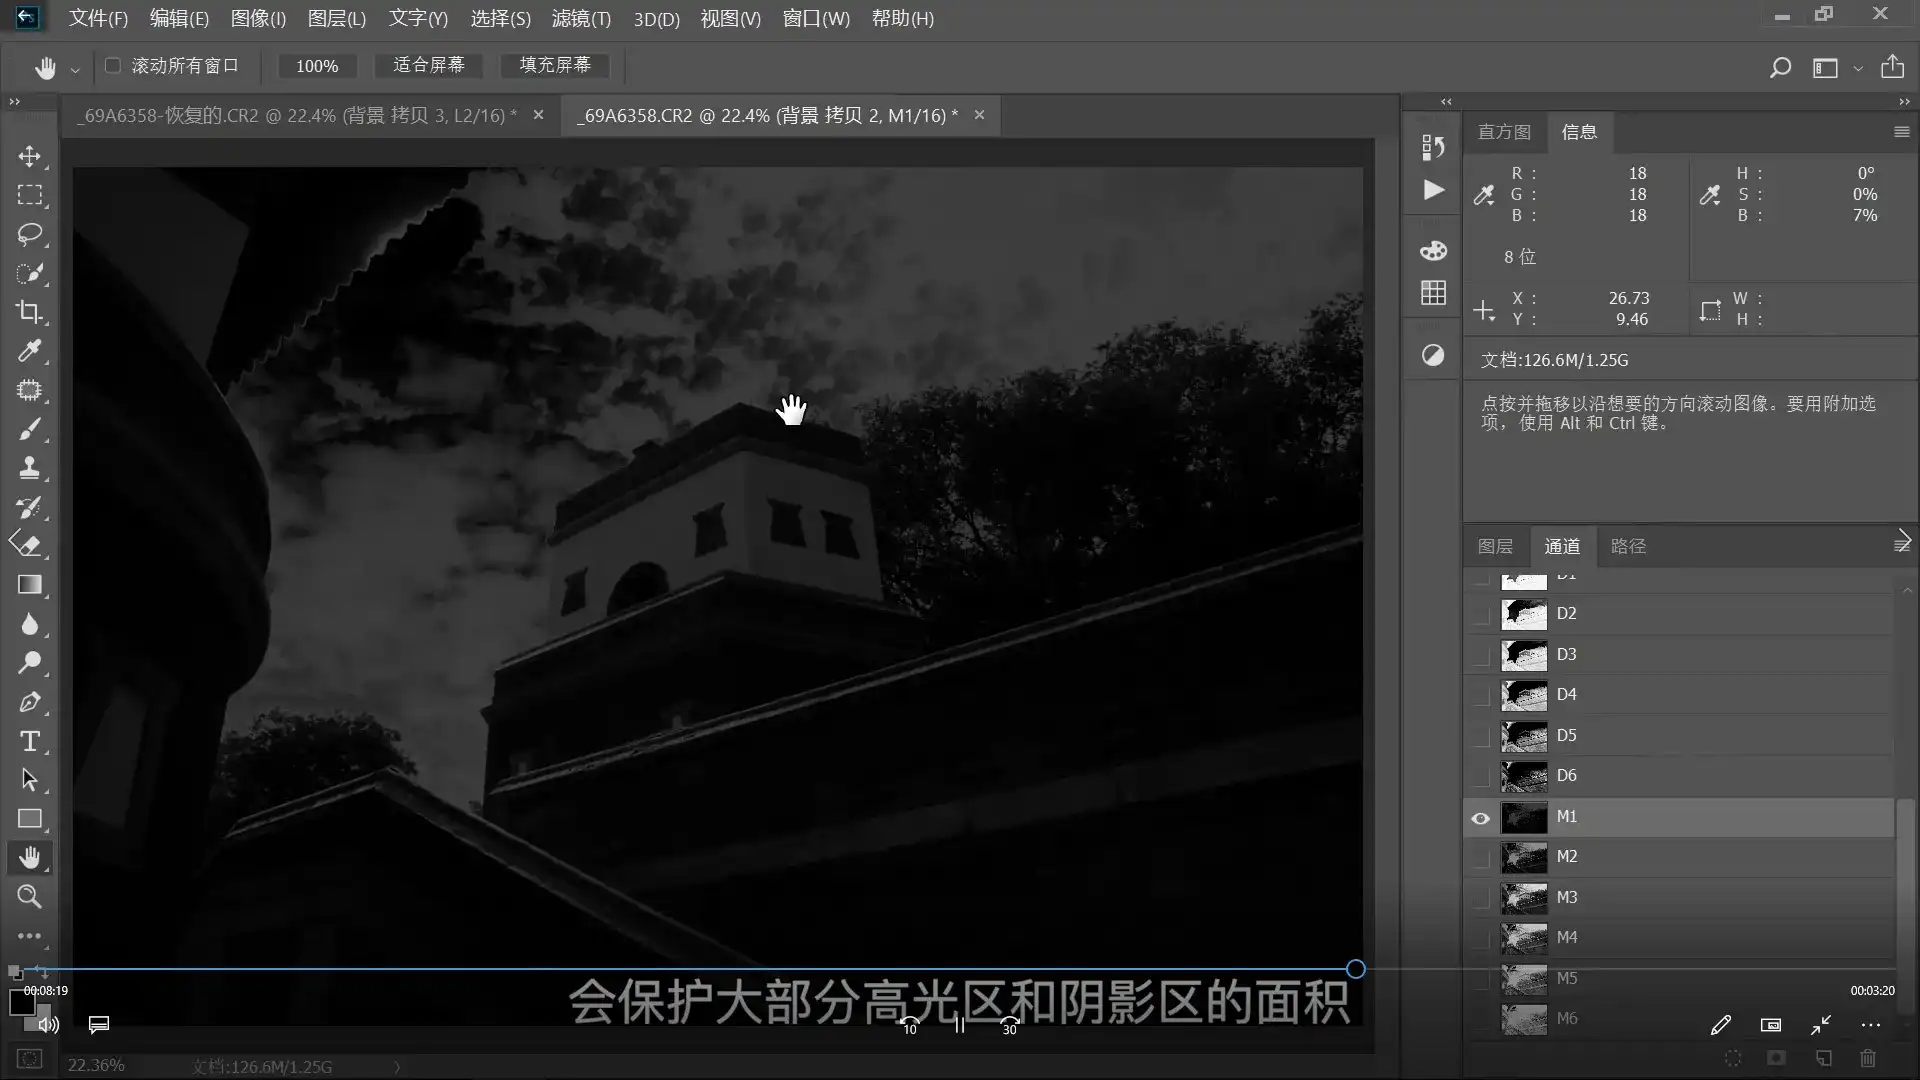Hide the M1 channel visibility eye
The image size is (1920, 1080).
(1479, 817)
